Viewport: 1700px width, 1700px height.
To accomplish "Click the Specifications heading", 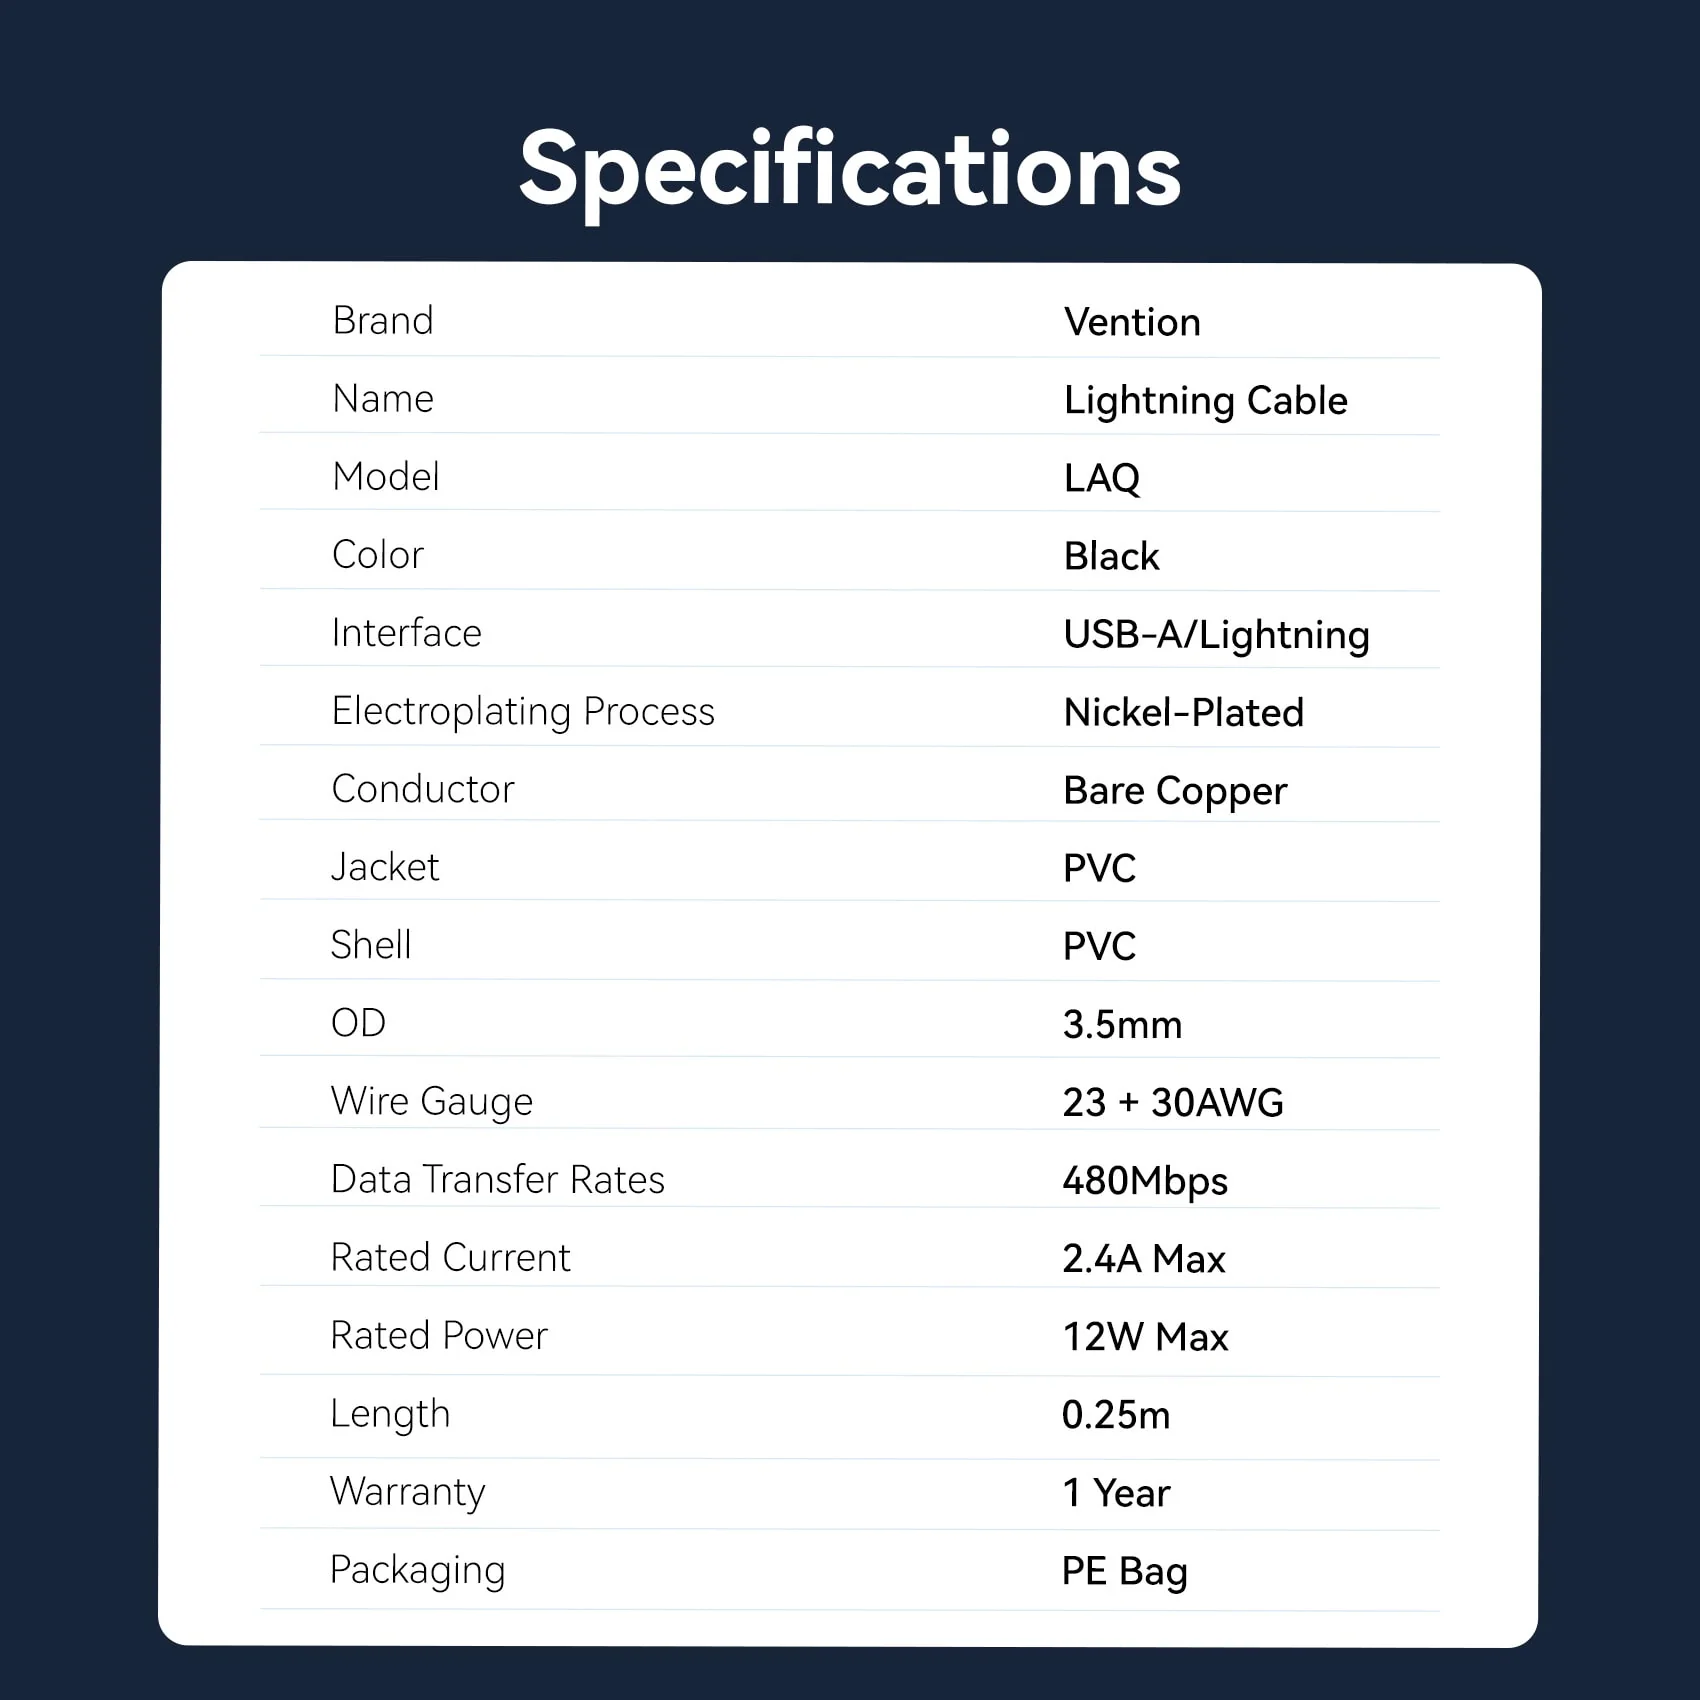I will click(x=850, y=172).
